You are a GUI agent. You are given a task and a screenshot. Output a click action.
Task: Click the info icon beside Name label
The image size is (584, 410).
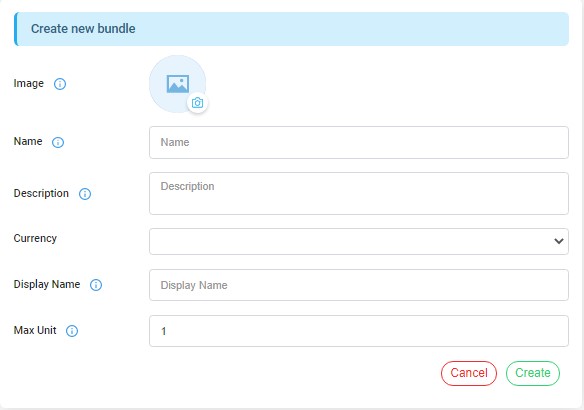(58, 142)
